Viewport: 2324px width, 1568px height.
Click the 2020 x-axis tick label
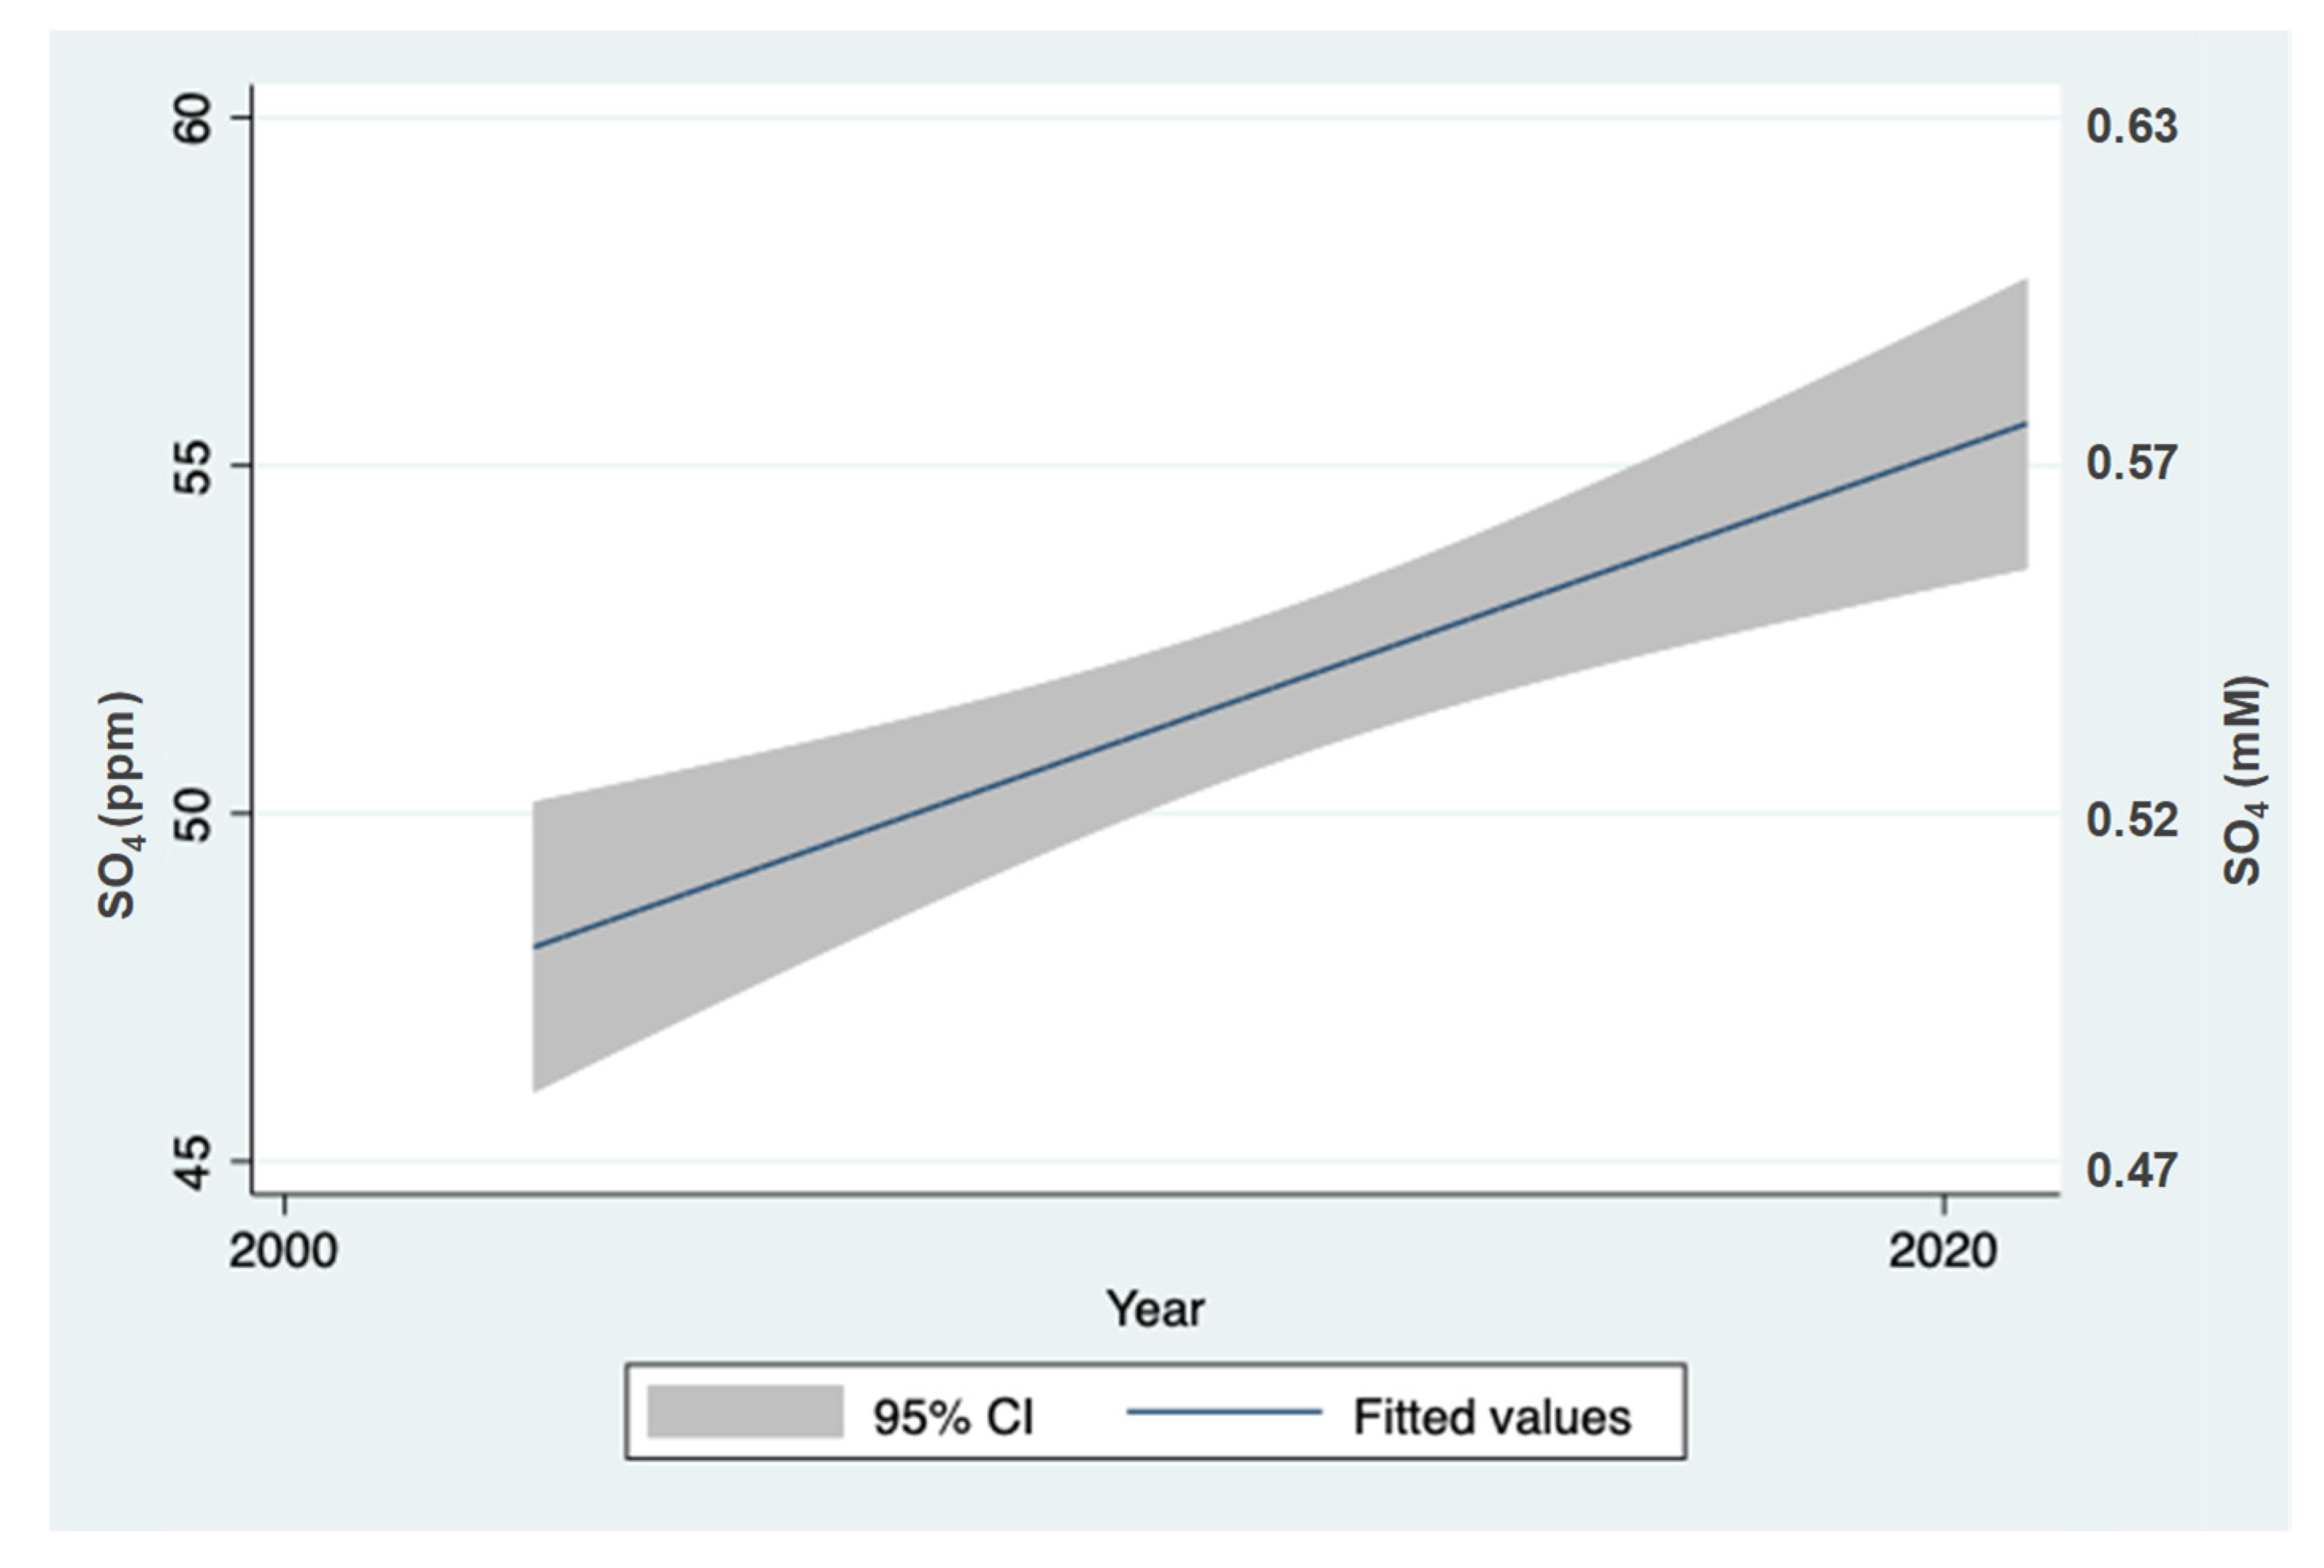[x=1942, y=1251]
